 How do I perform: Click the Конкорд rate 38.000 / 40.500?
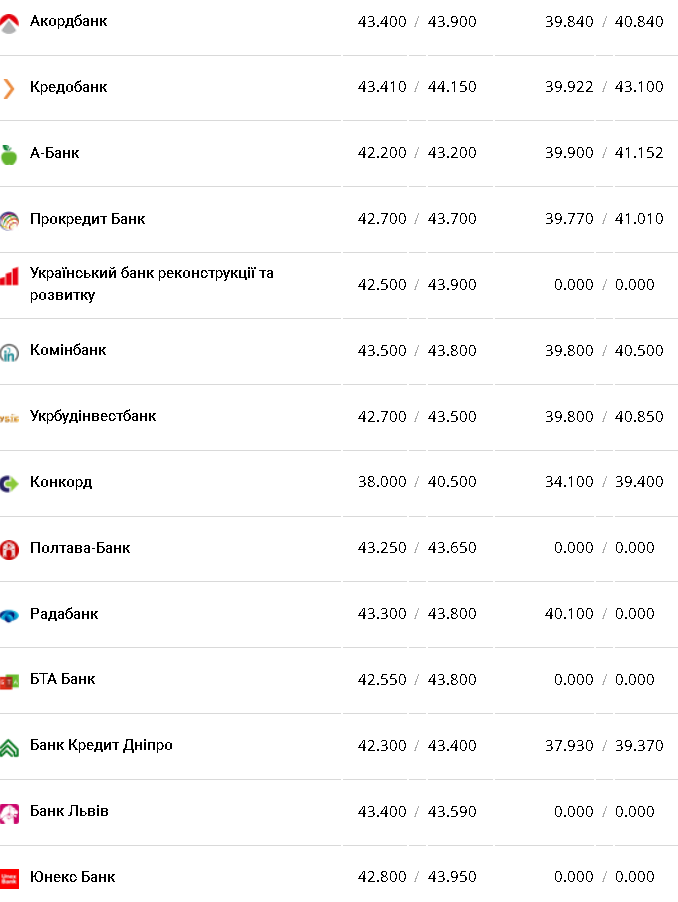[417, 482]
